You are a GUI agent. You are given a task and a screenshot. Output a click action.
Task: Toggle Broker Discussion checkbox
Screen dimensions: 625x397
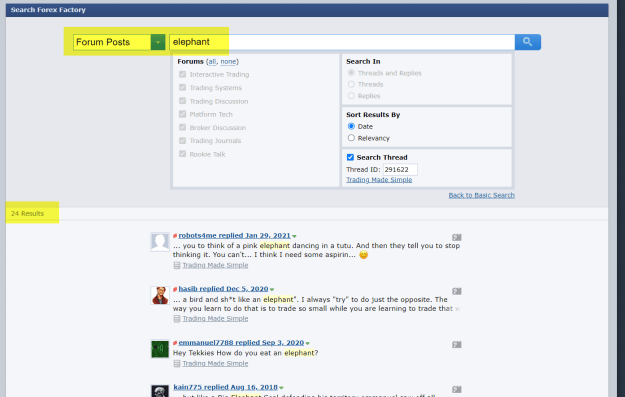183,127
